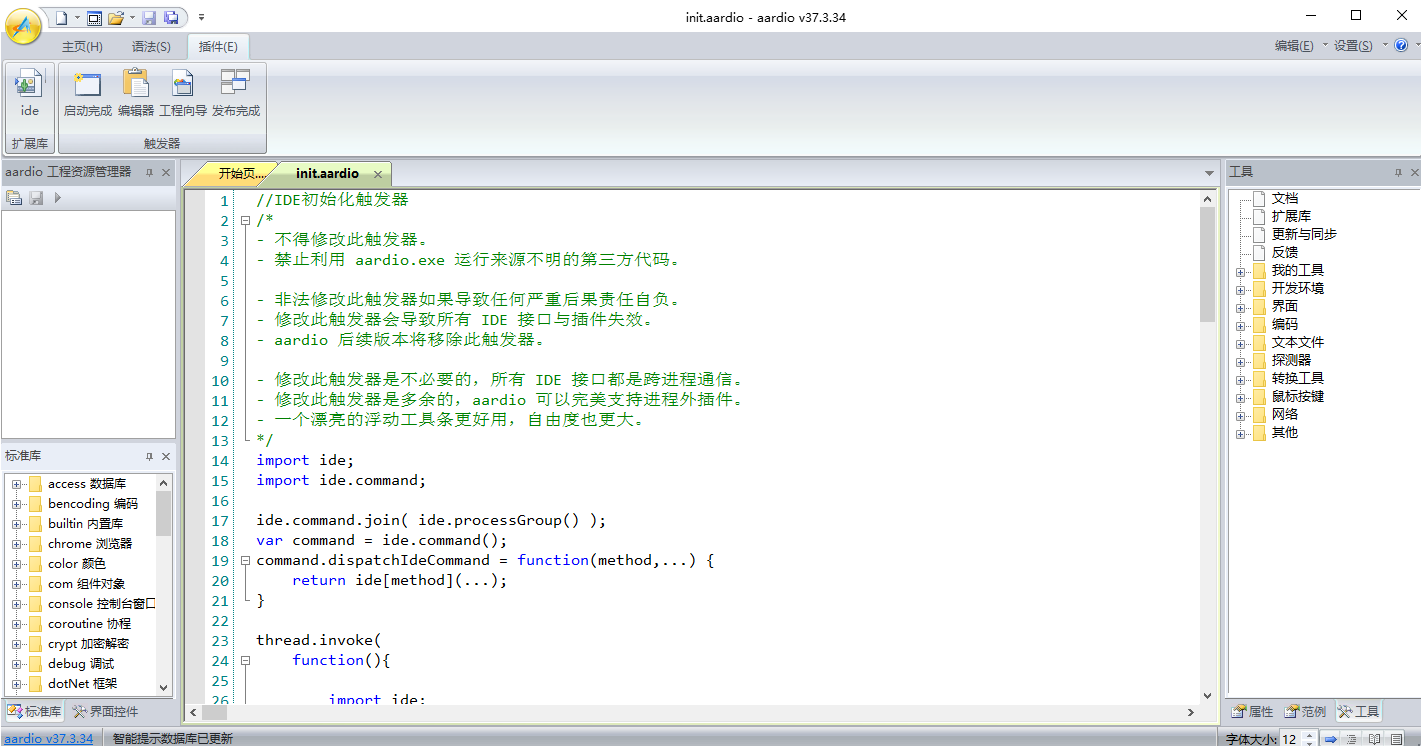Open the 编辑器 trigger
The width and height of the screenshot is (1421, 746).
[x=135, y=93]
